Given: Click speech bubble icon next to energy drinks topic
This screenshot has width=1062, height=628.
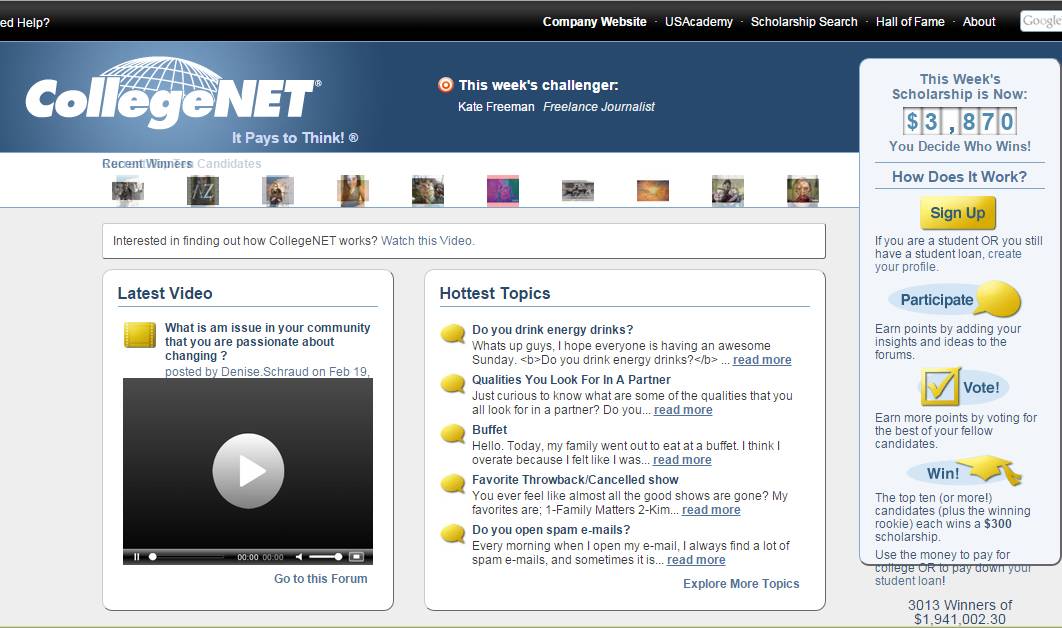Looking at the screenshot, I should point(453,334).
